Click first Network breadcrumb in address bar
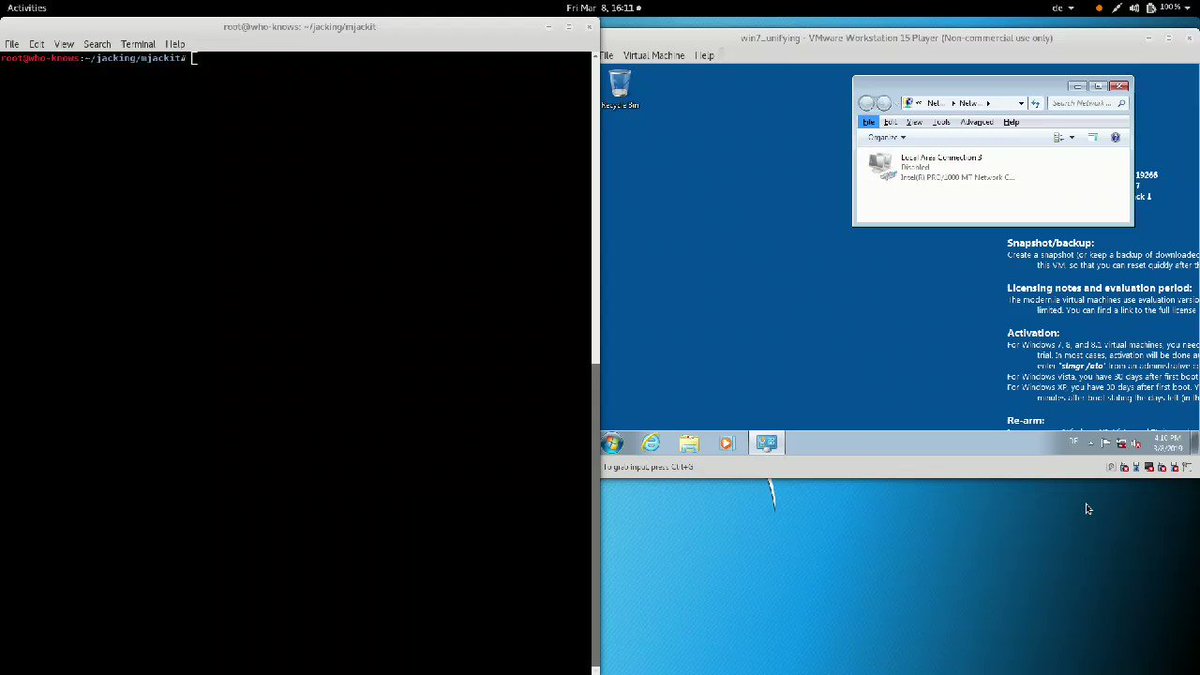Viewport: 1200px width, 675px height. point(936,103)
